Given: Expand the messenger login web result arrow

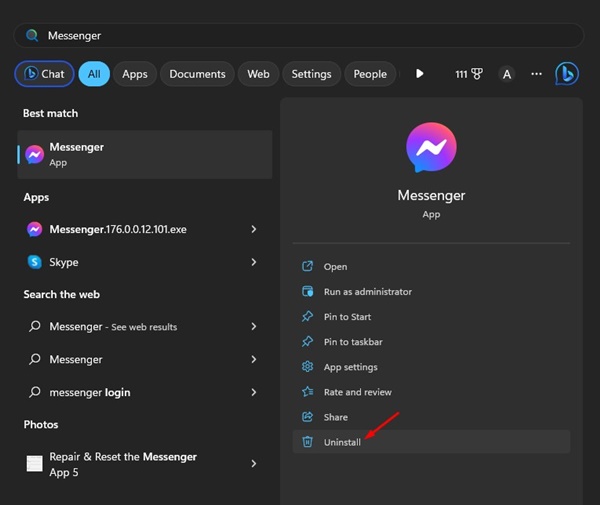Looking at the screenshot, I should [254, 392].
